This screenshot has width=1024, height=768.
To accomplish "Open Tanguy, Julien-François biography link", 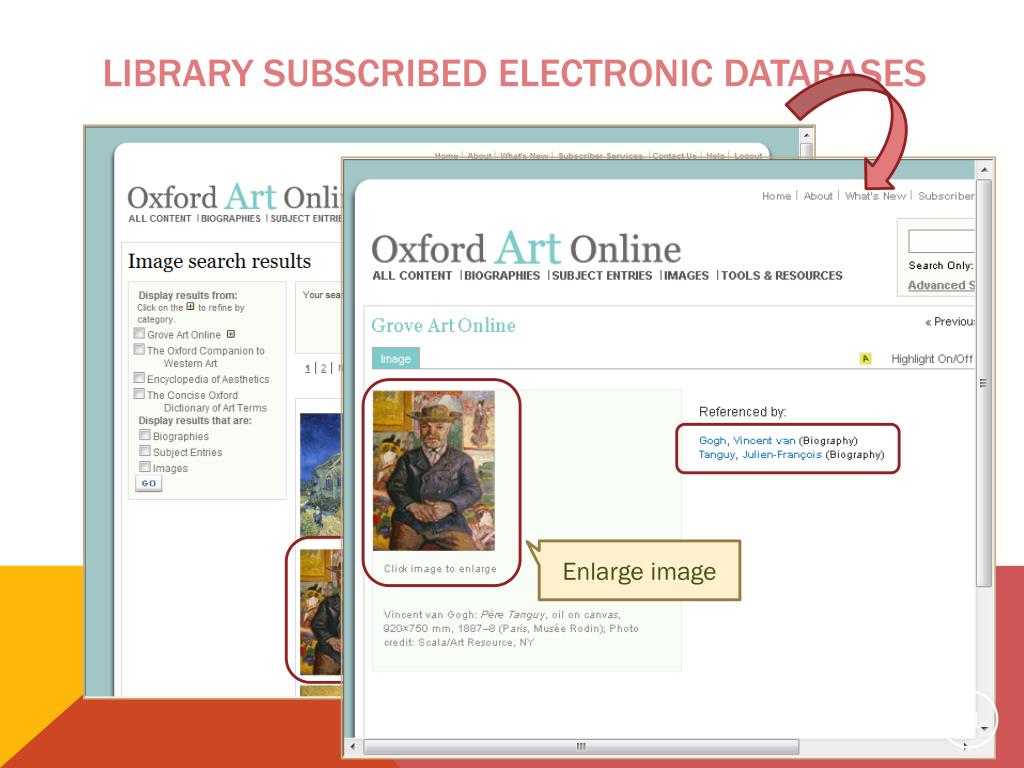I will click(x=760, y=455).
